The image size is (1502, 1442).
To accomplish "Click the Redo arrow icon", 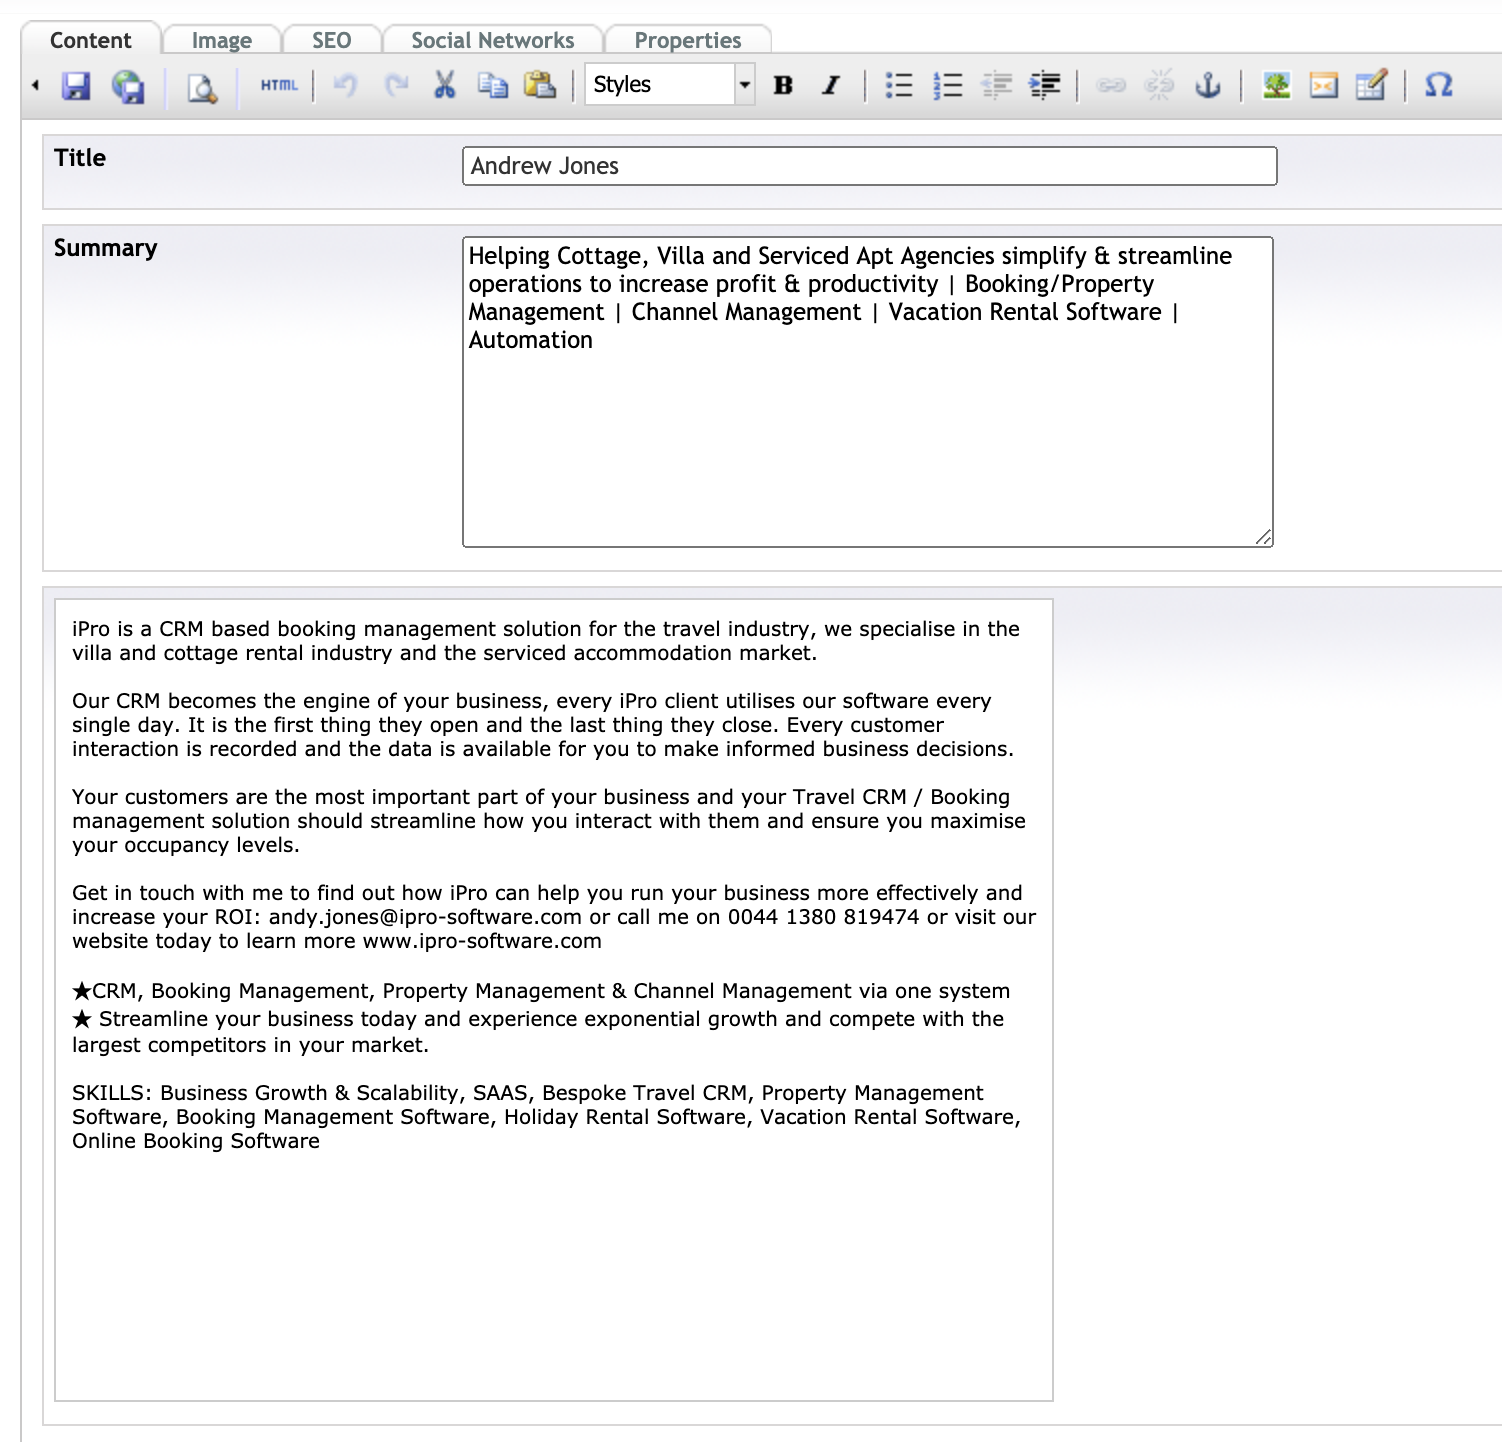I will 396,85.
